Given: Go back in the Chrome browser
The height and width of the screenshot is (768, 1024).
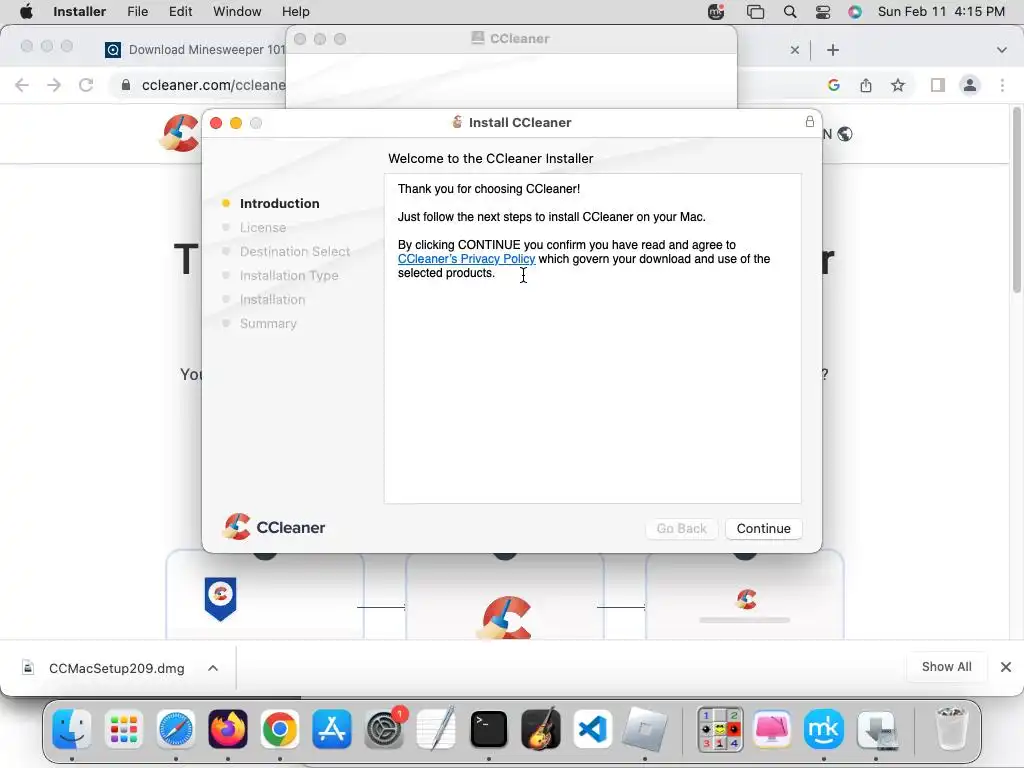Looking at the screenshot, I should pos(22,85).
